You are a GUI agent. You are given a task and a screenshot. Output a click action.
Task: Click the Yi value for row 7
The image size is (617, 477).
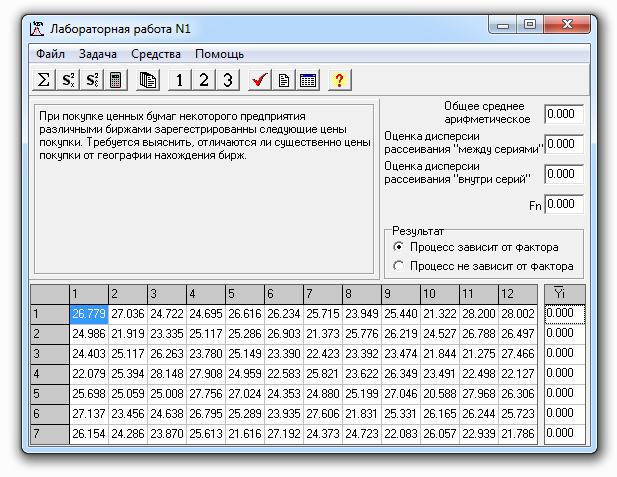(565, 434)
